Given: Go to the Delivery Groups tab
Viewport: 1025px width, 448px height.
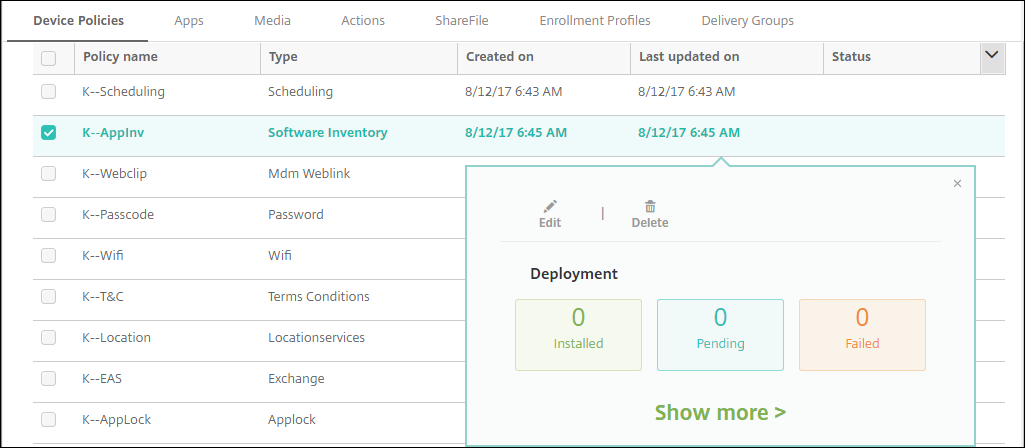Looking at the screenshot, I should [747, 20].
